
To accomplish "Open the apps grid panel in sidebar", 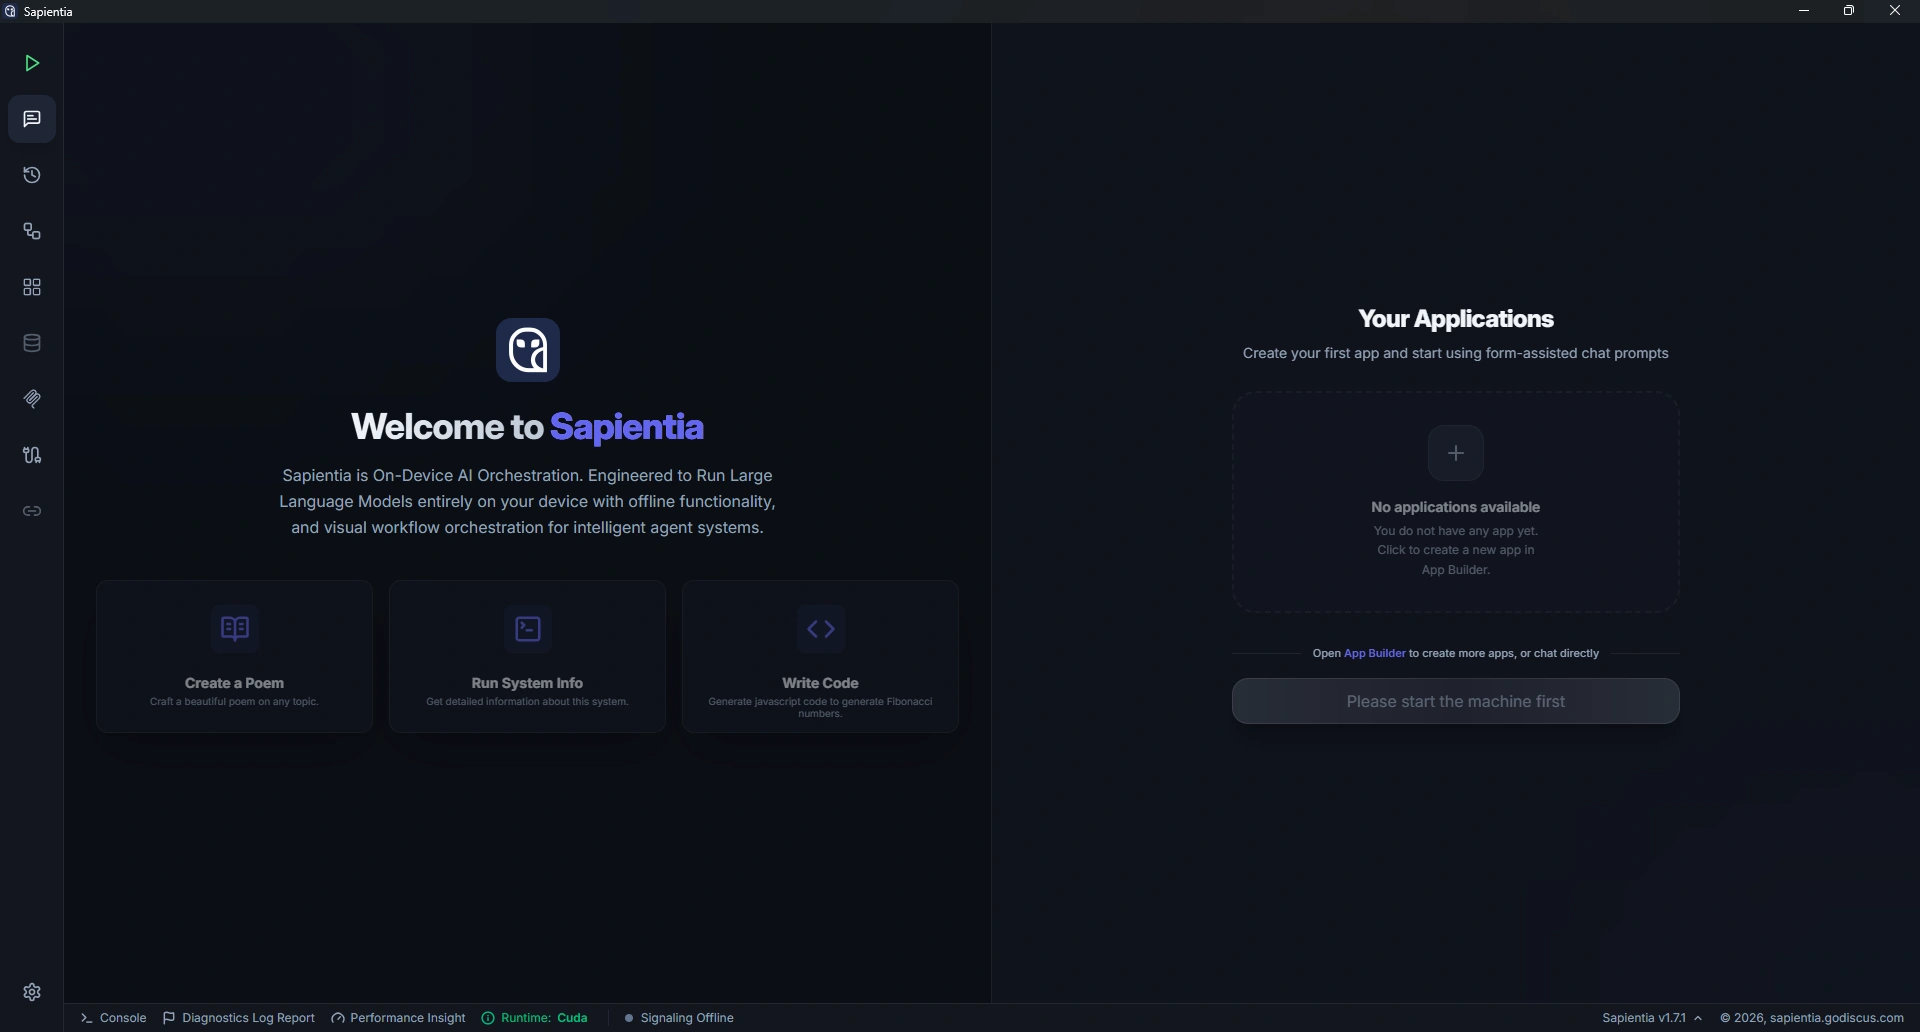I will pyautogui.click(x=31, y=287).
